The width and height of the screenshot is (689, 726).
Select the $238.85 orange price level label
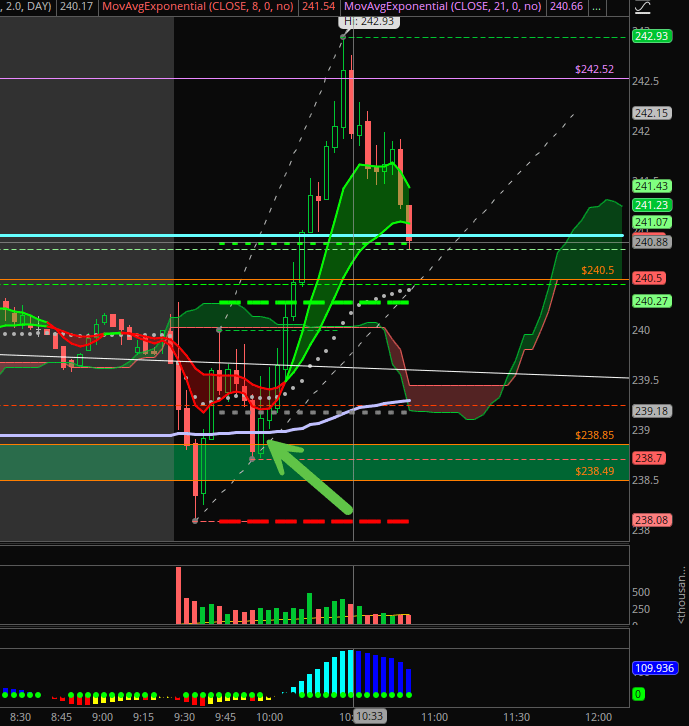(x=594, y=435)
